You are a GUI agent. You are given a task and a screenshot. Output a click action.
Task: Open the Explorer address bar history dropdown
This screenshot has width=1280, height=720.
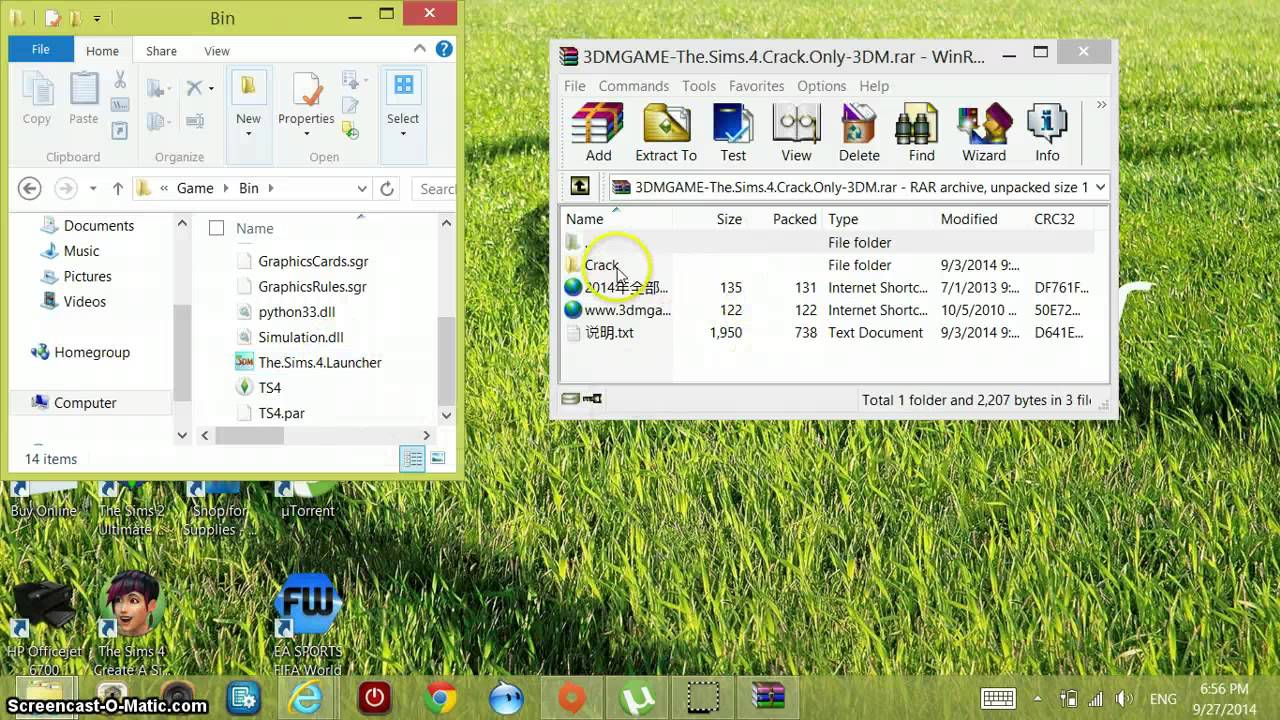click(362, 188)
